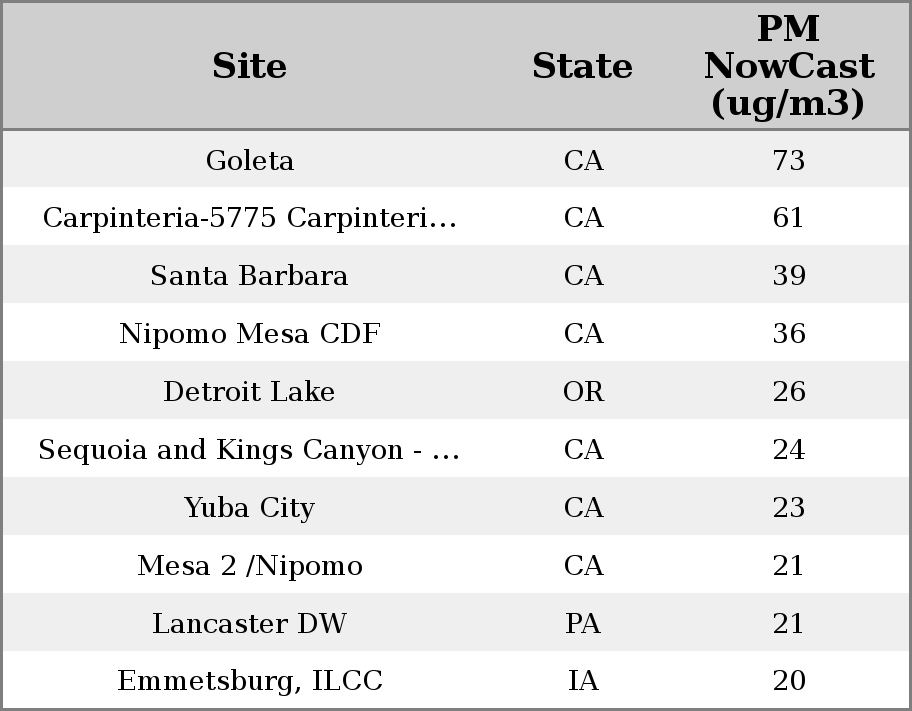Click Emmetsburg's PM value of 20
Image resolution: width=912 pixels, height=711 pixels.
(788, 681)
